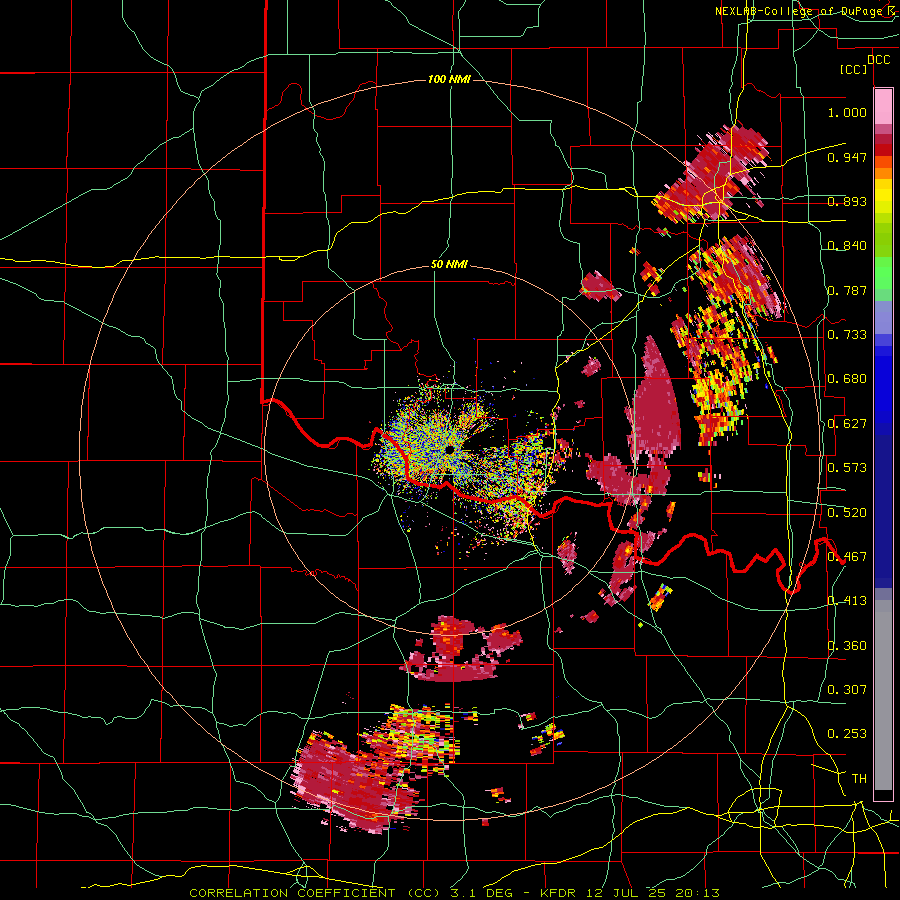Click the 50 NMI range ring label
Screen dimensions: 900x900
coord(449,265)
